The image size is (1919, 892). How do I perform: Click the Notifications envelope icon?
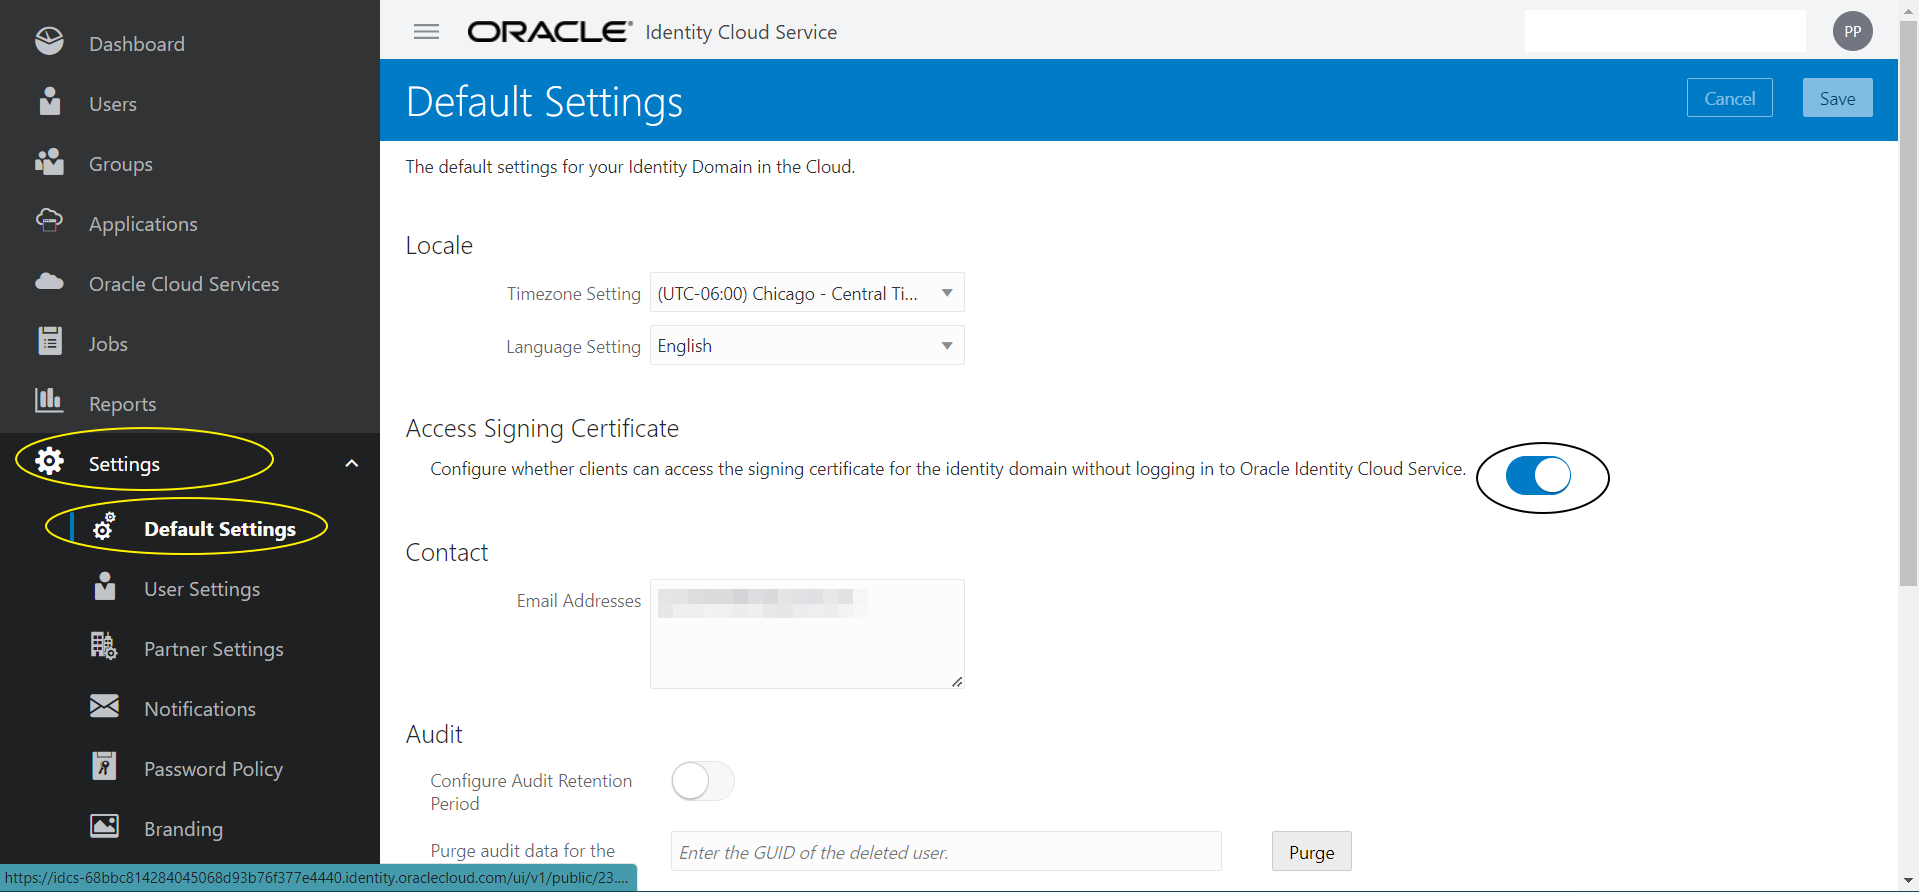tap(104, 707)
